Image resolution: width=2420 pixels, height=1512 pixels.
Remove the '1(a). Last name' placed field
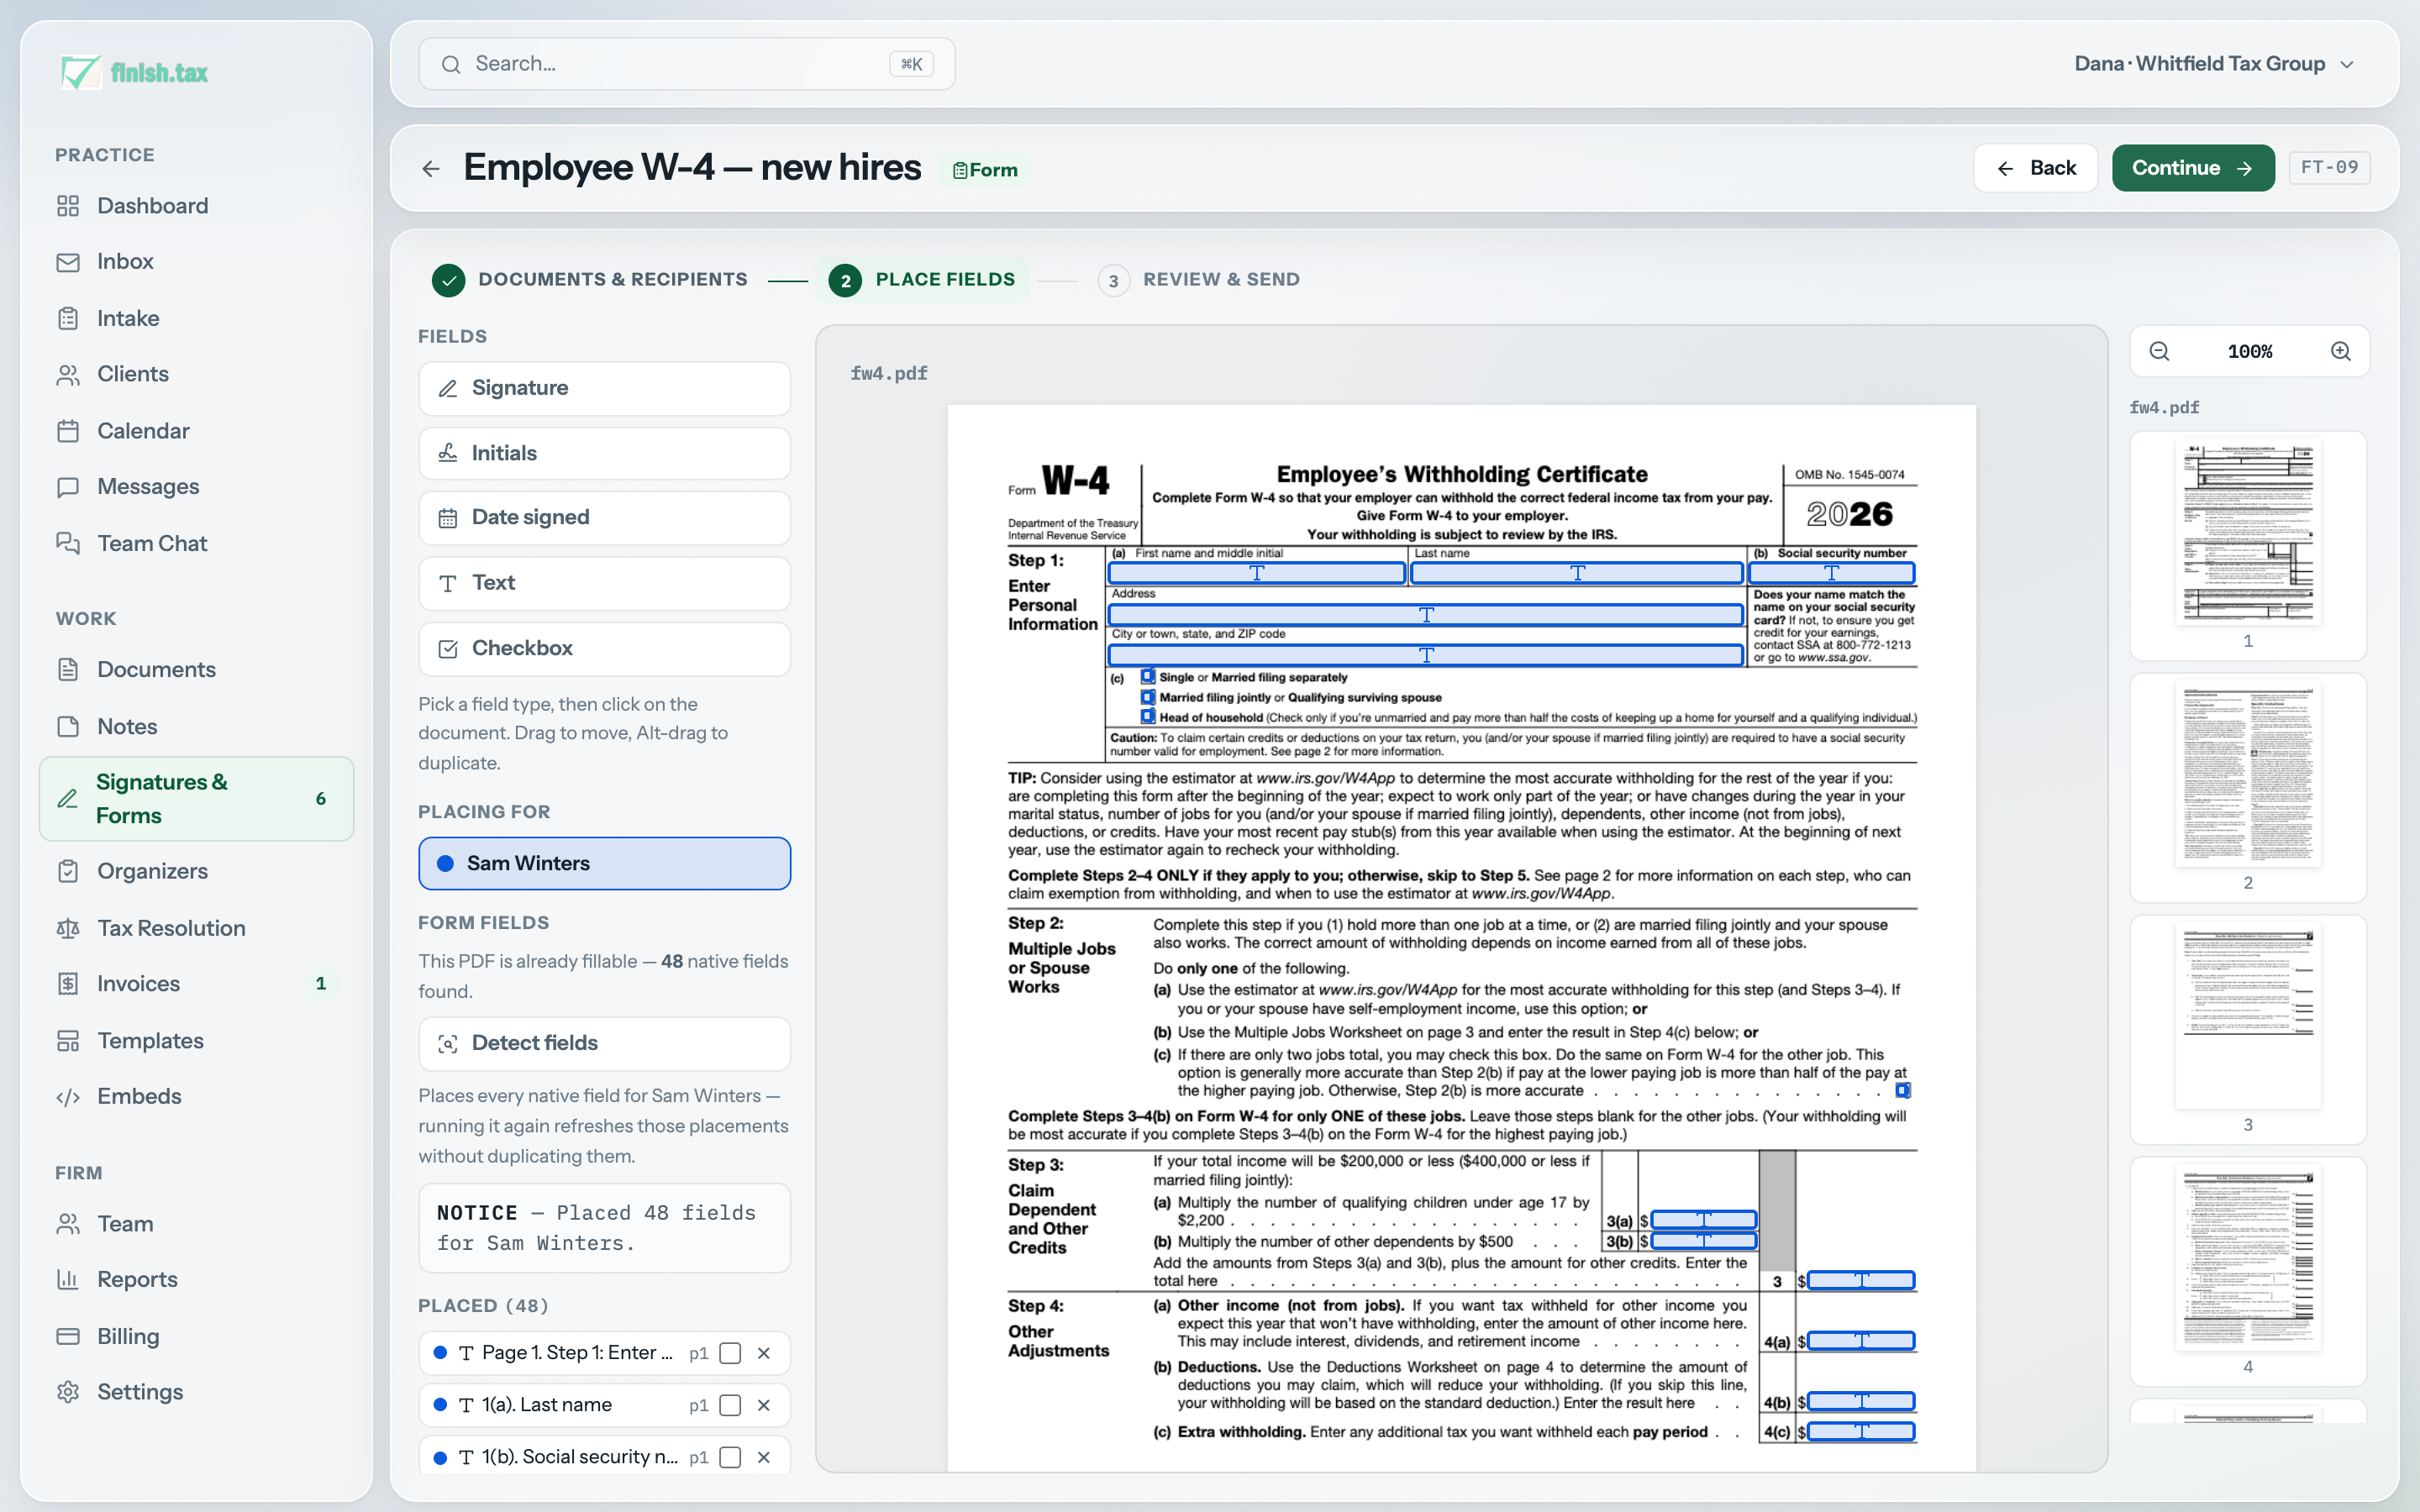(764, 1405)
